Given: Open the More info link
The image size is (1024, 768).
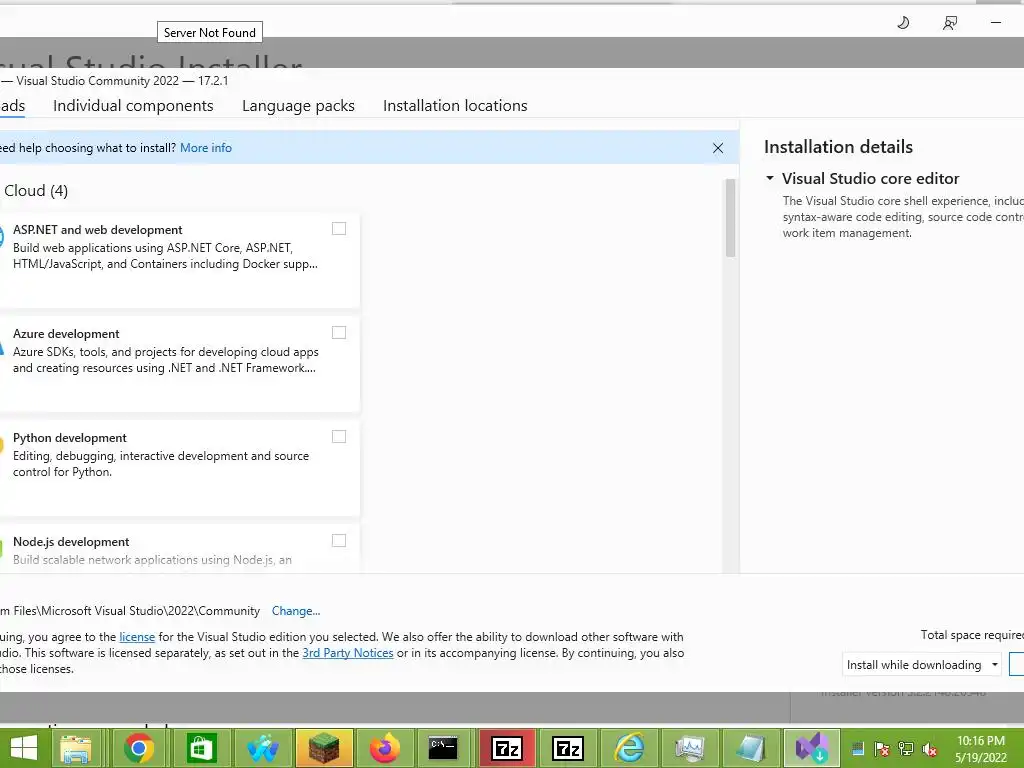Looking at the screenshot, I should [x=206, y=148].
